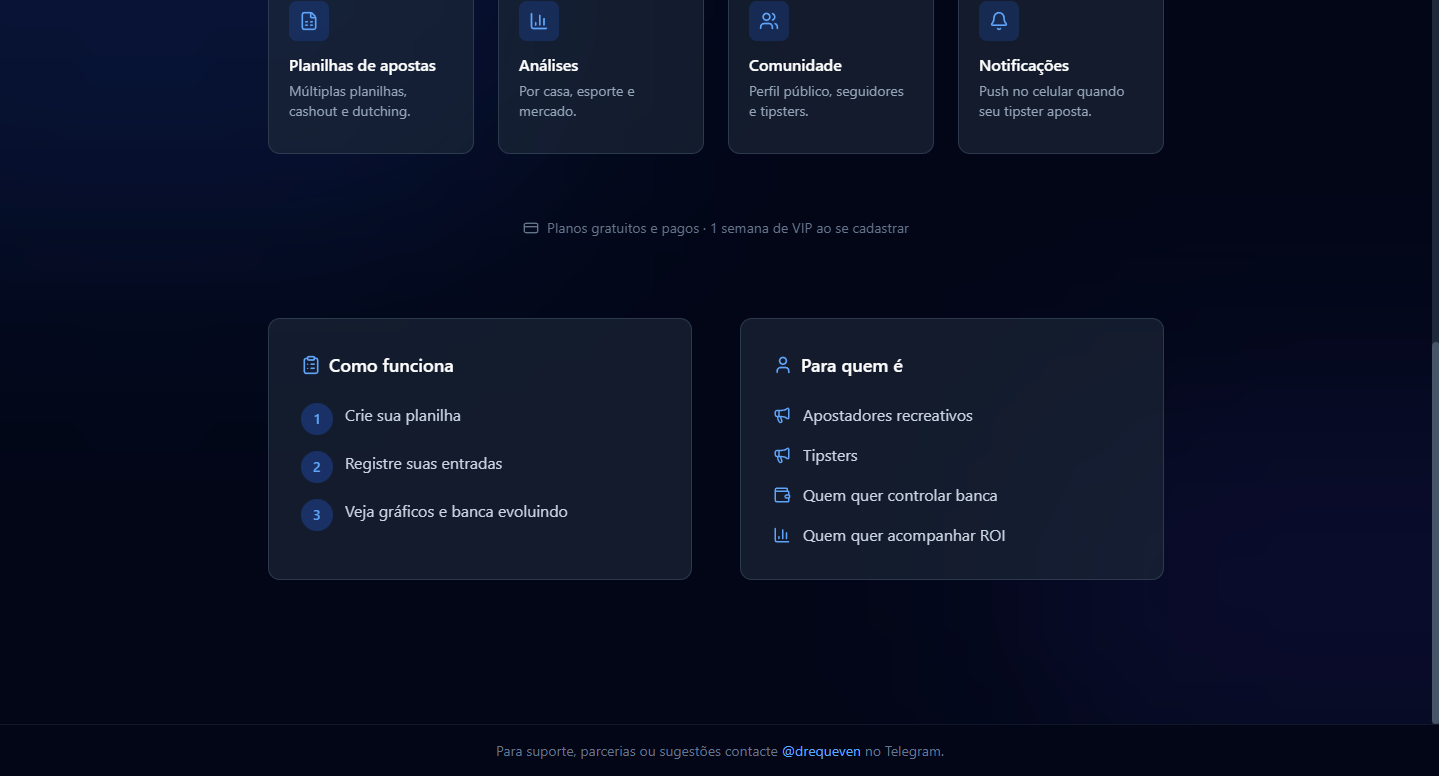The height and width of the screenshot is (776, 1439).
Task: Select the megaphone icon beside Apostadores recreativos
Action: (782, 415)
